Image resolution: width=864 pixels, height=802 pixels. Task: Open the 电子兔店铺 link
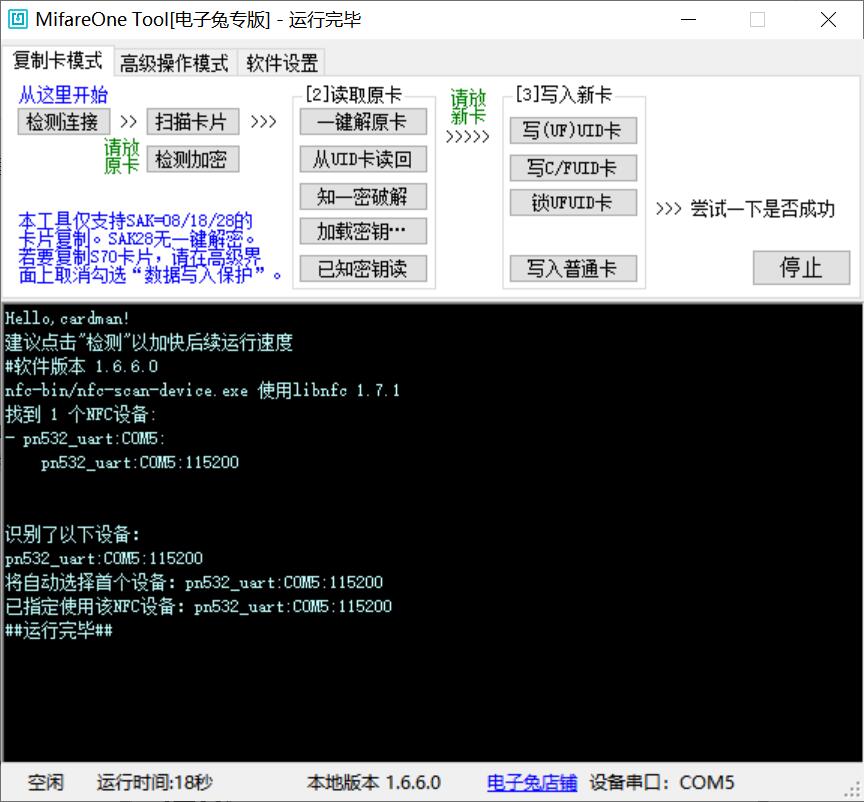532,783
